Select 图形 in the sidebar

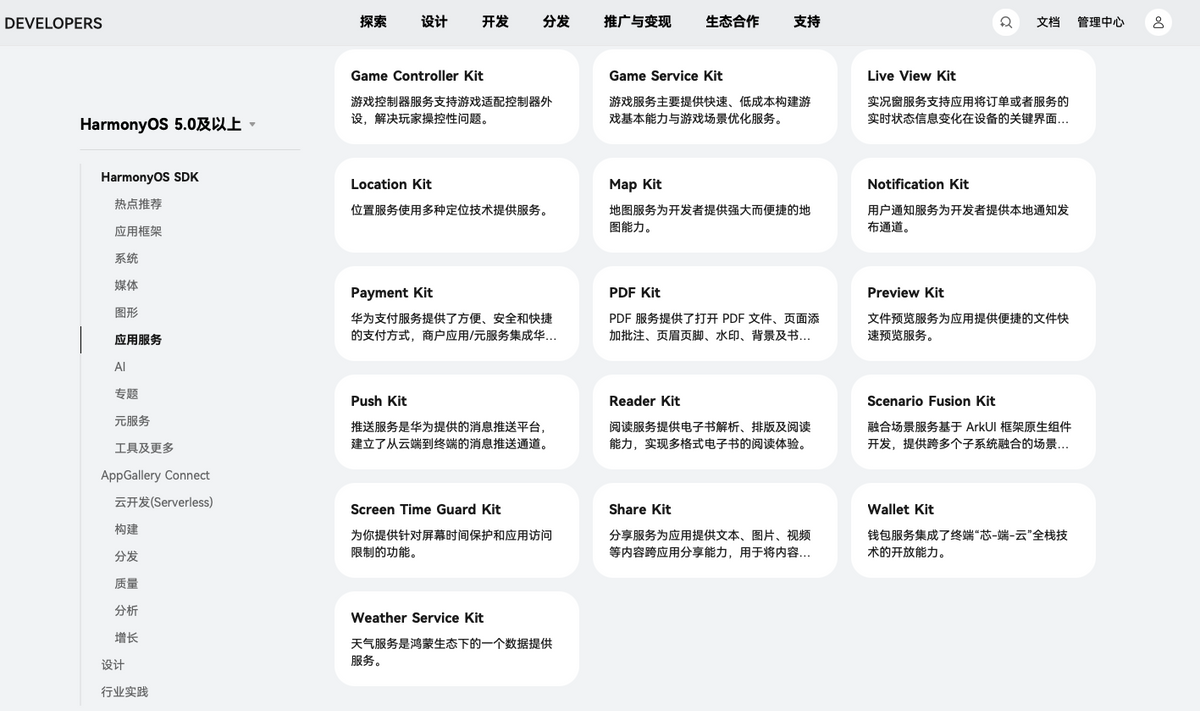pyautogui.click(x=126, y=312)
